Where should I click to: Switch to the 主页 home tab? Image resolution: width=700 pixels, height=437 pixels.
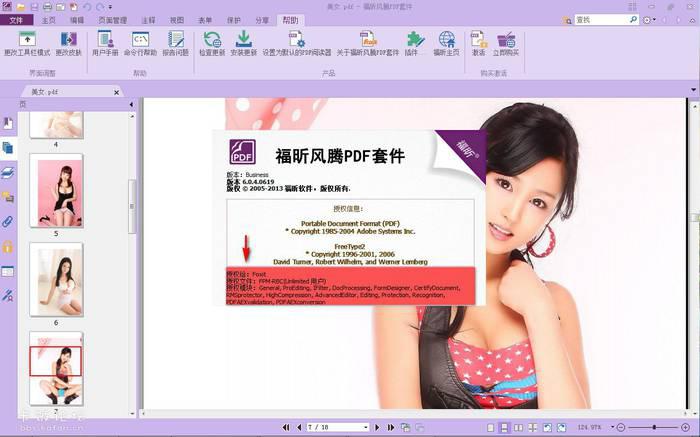(49, 20)
